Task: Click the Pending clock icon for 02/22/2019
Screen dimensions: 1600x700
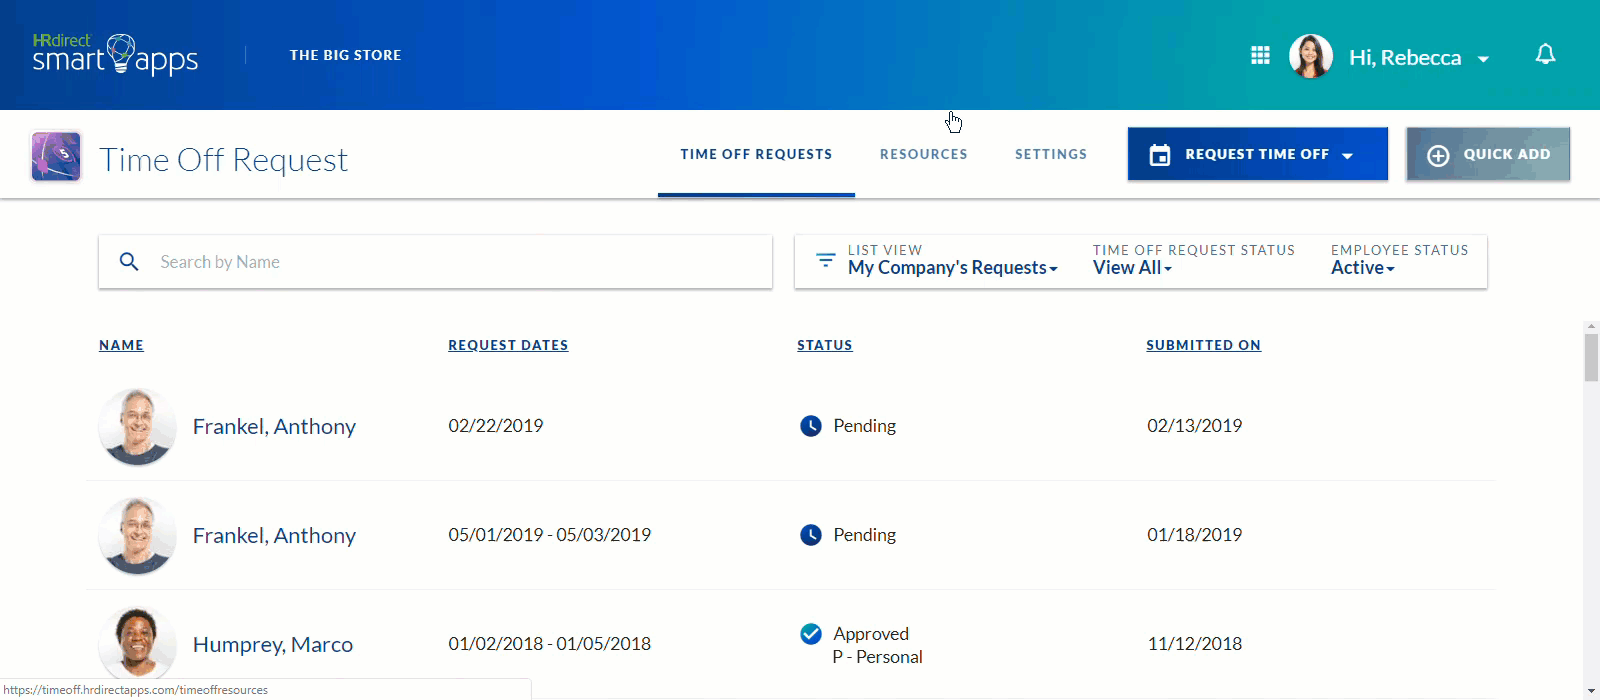Action: [x=811, y=426]
